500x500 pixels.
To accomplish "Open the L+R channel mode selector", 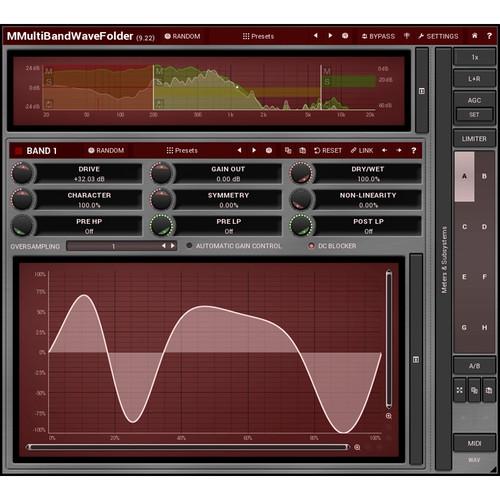I will [x=474, y=79].
